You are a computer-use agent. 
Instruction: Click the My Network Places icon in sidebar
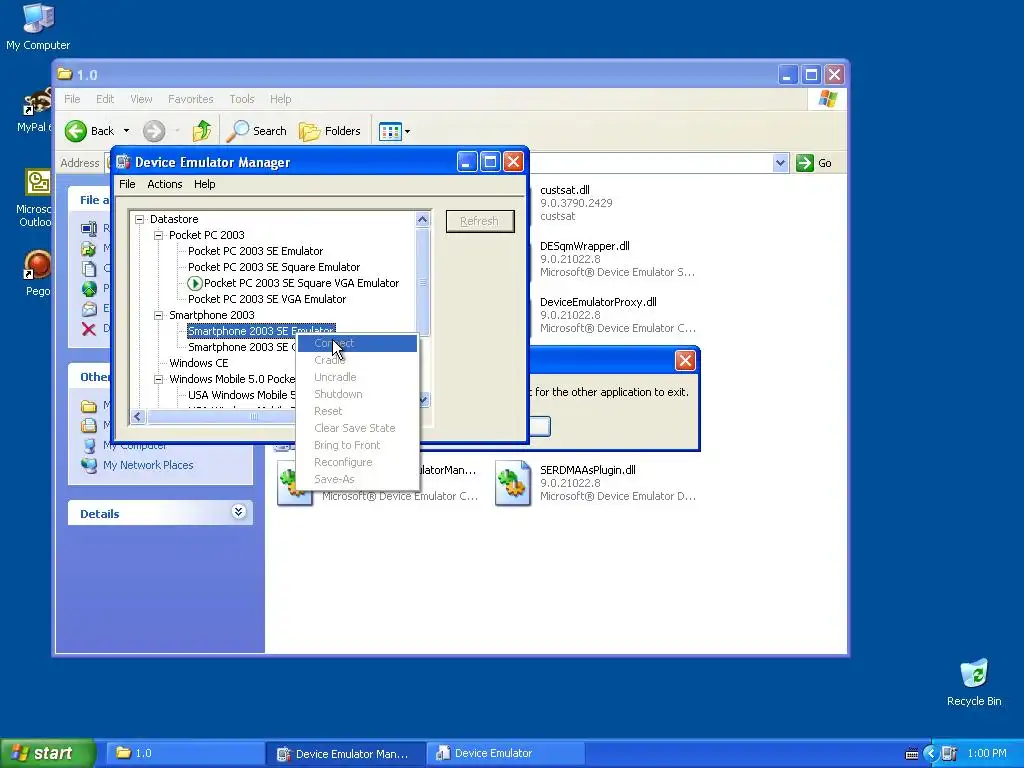pyautogui.click(x=89, y=465)
